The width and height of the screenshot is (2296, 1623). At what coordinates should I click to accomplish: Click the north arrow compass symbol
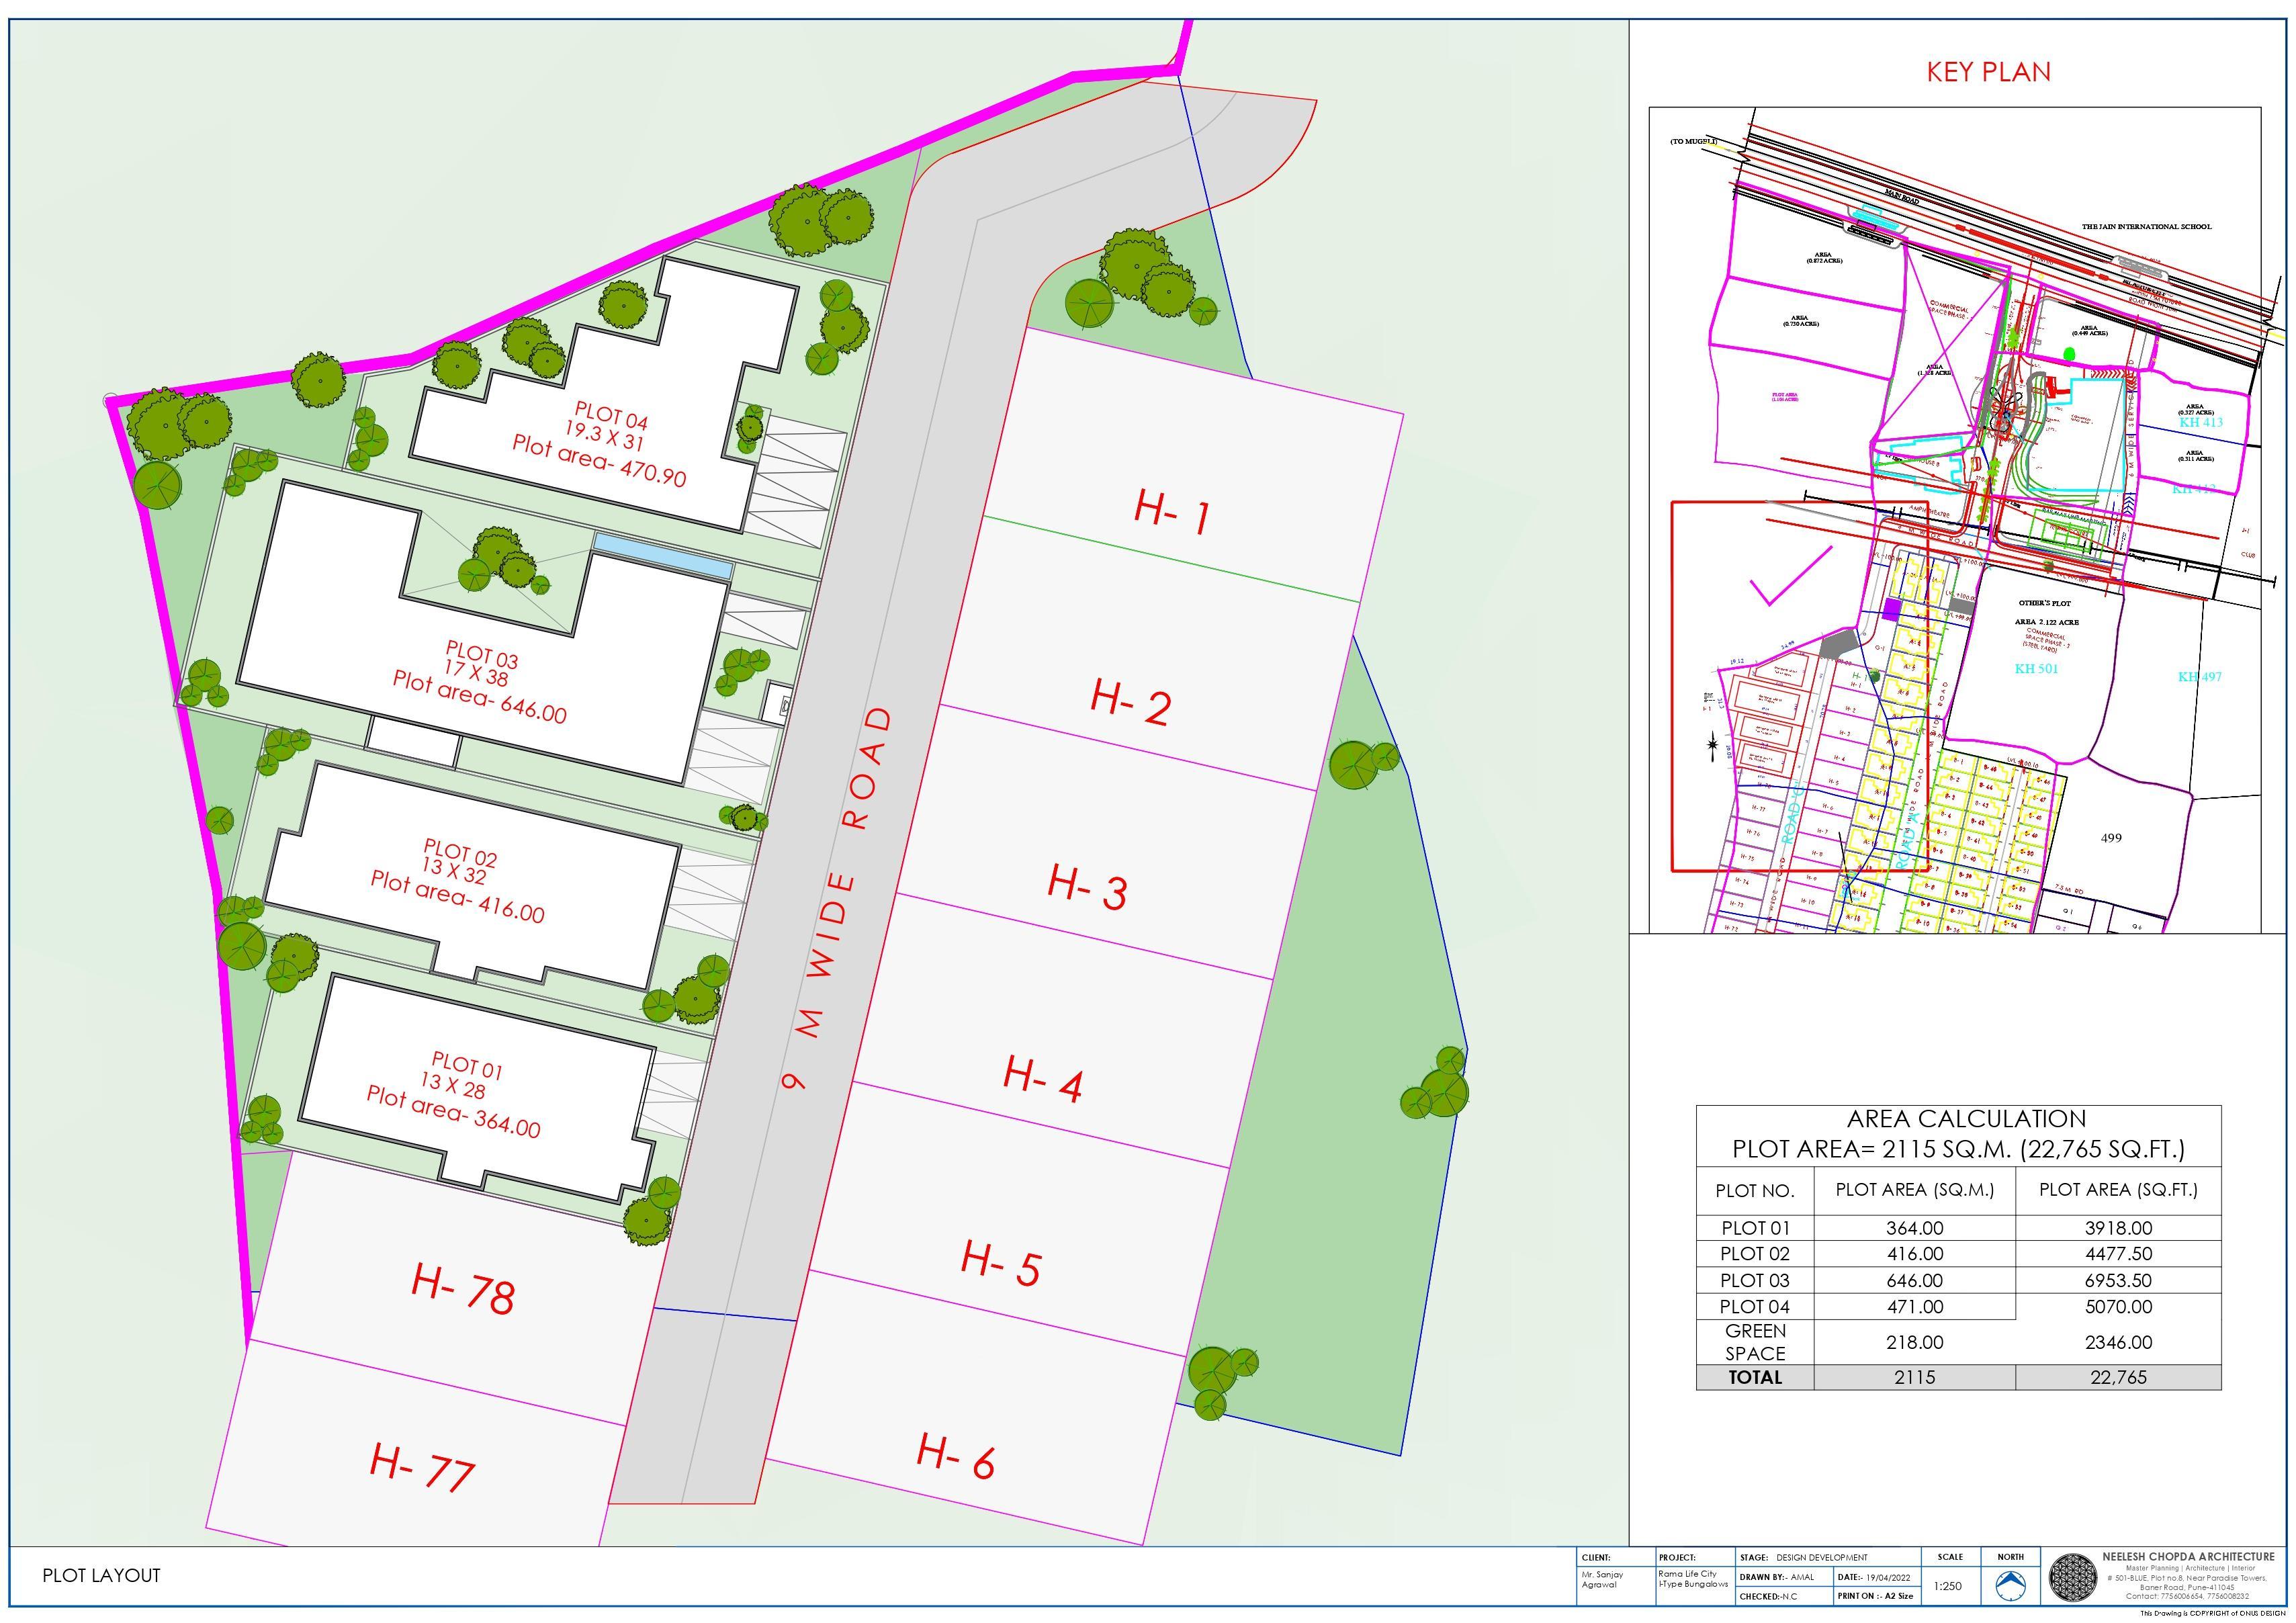(x=2010, y=1587)
